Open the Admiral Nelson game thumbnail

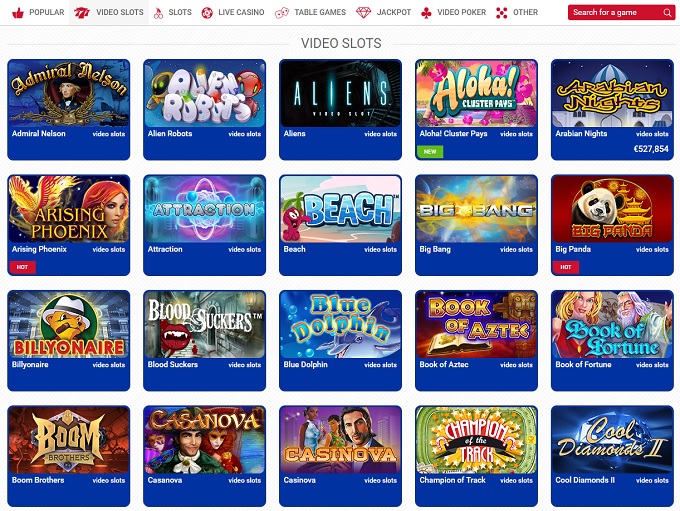(x=69, y=93)
